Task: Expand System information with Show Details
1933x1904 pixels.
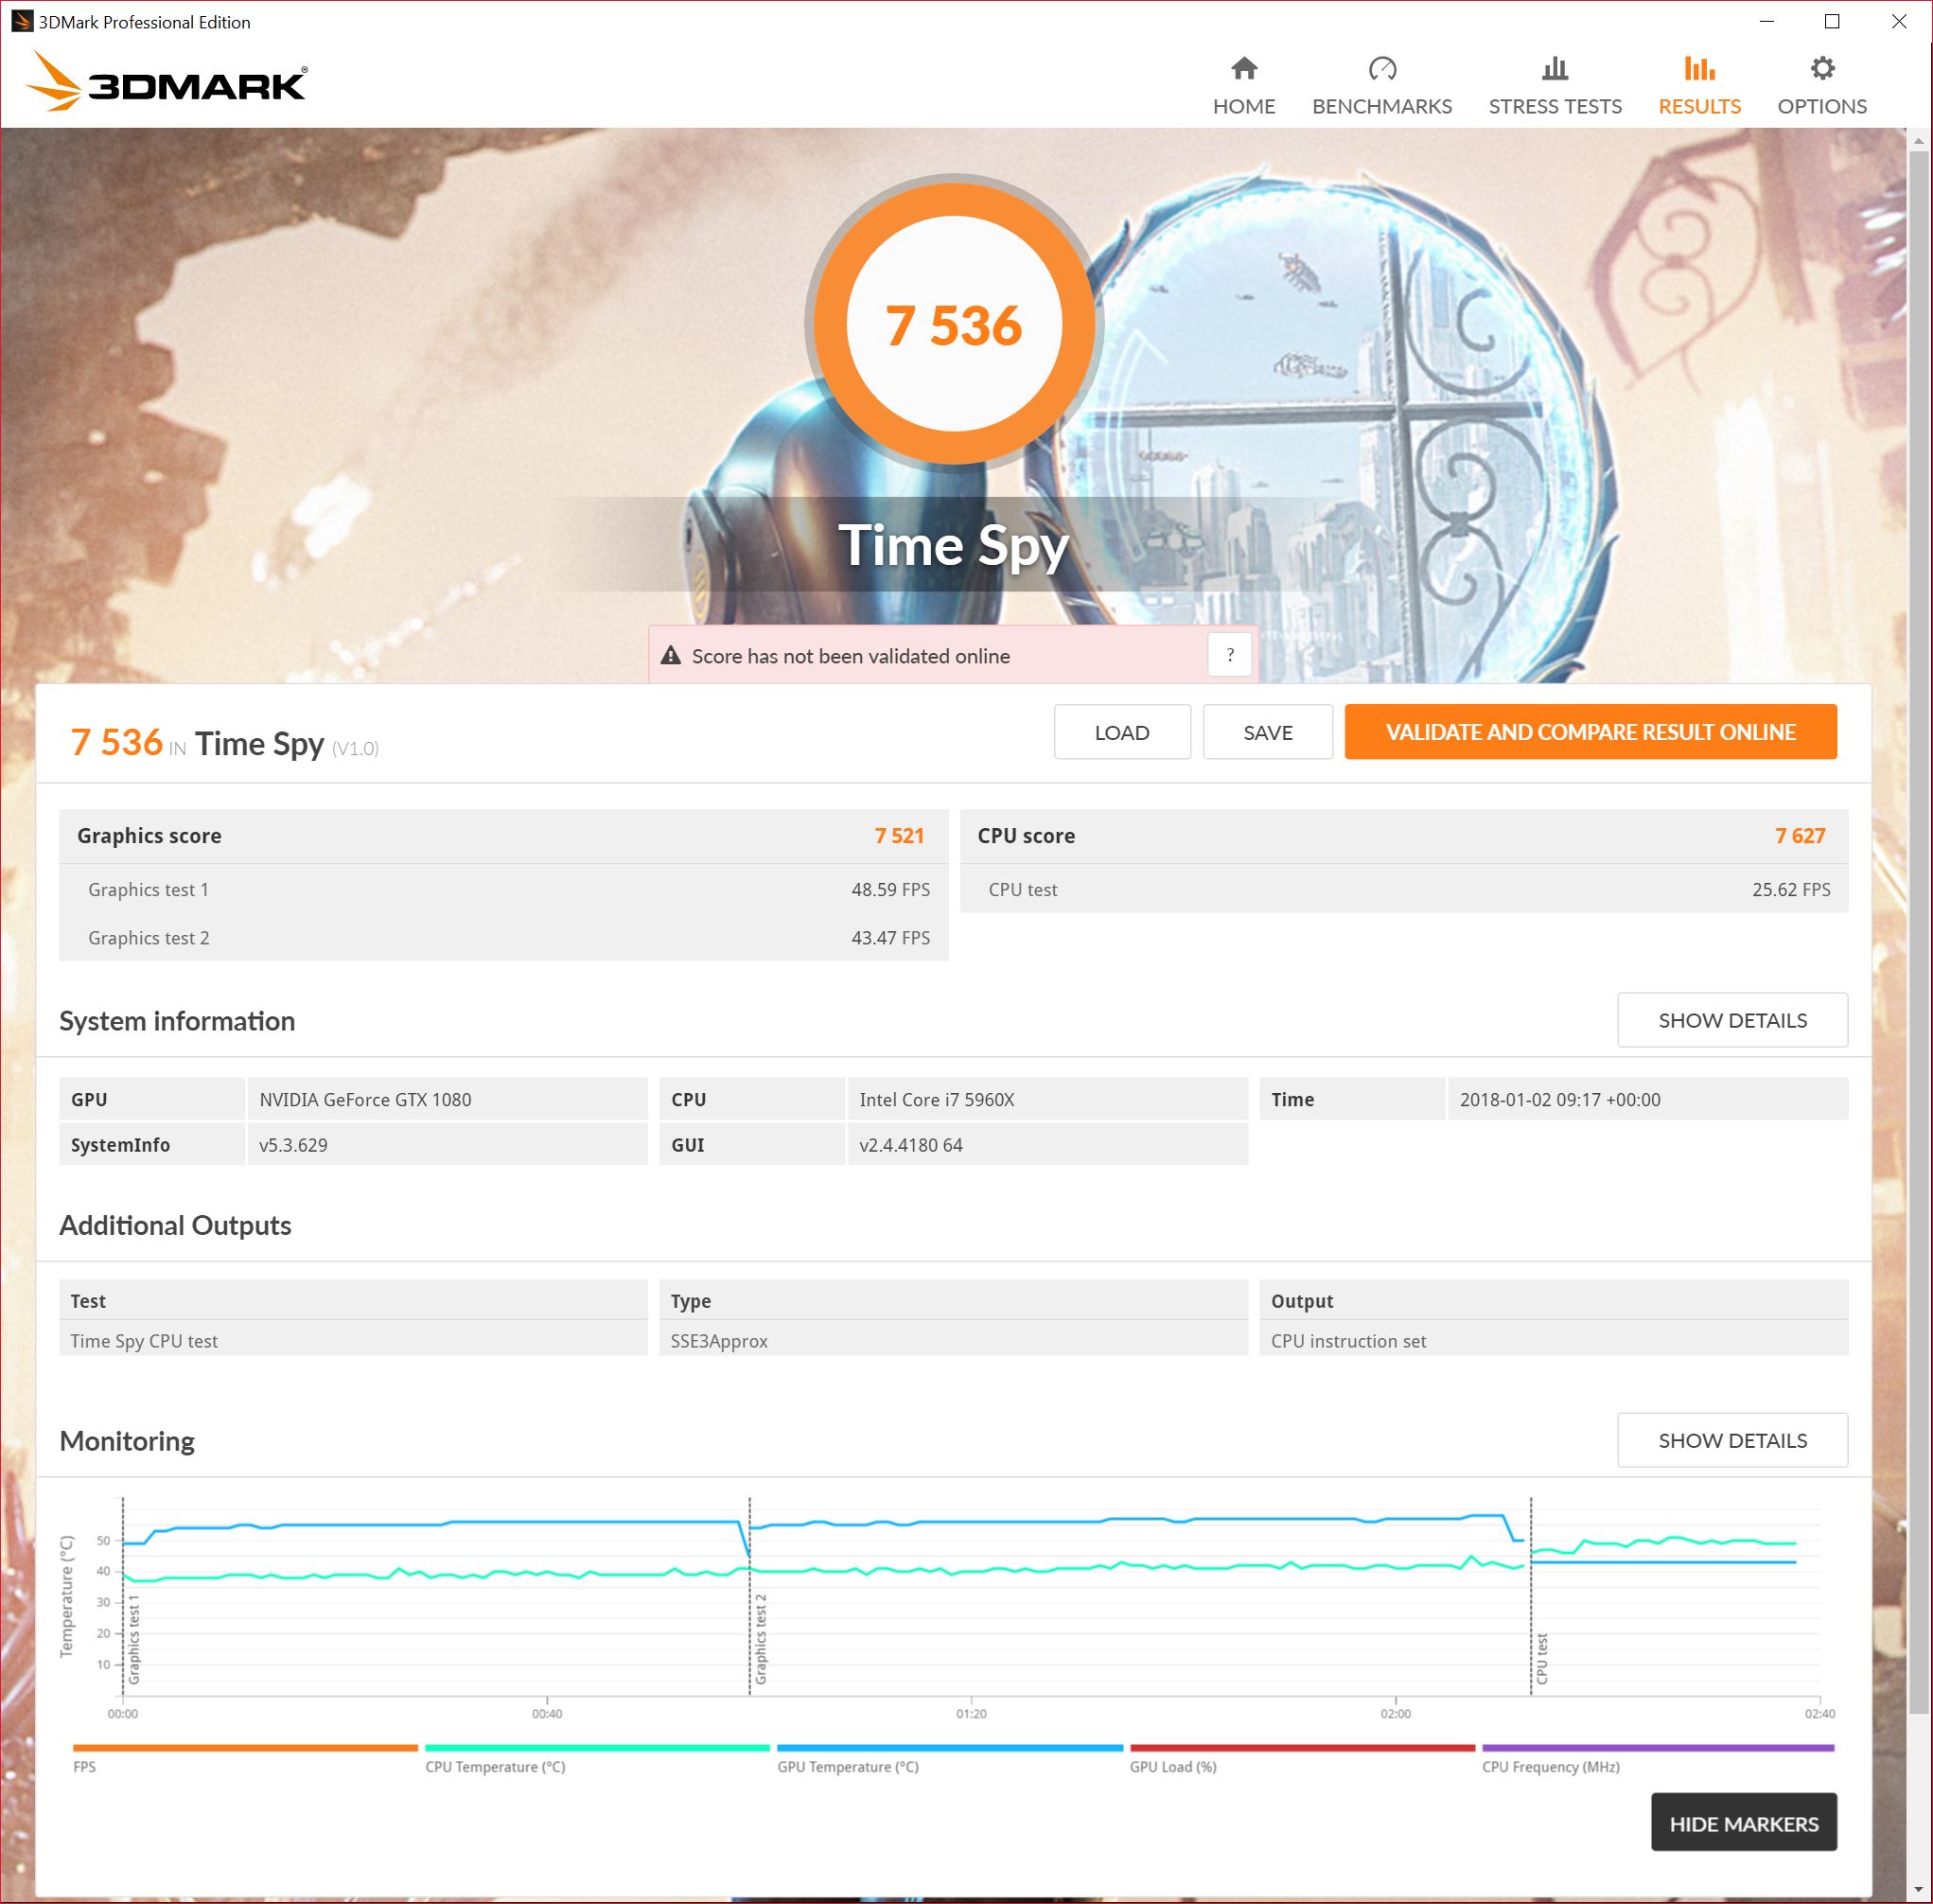Action: [1731, 1020]
